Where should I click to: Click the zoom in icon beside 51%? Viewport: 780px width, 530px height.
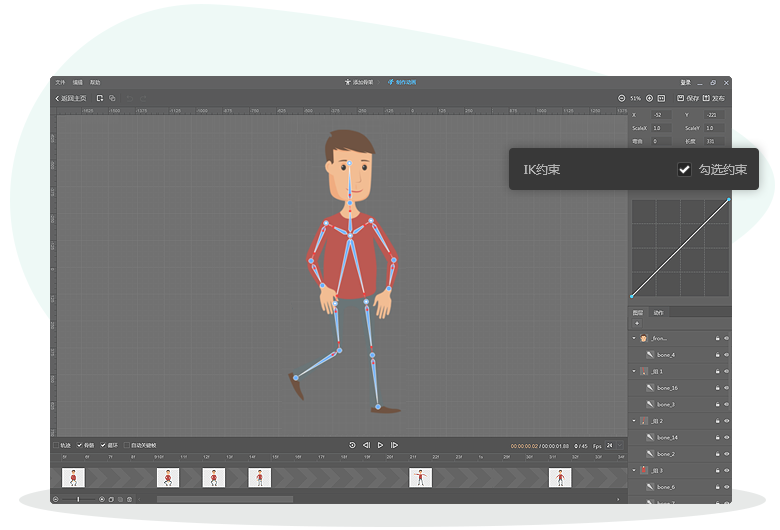(x=649, y=98)
